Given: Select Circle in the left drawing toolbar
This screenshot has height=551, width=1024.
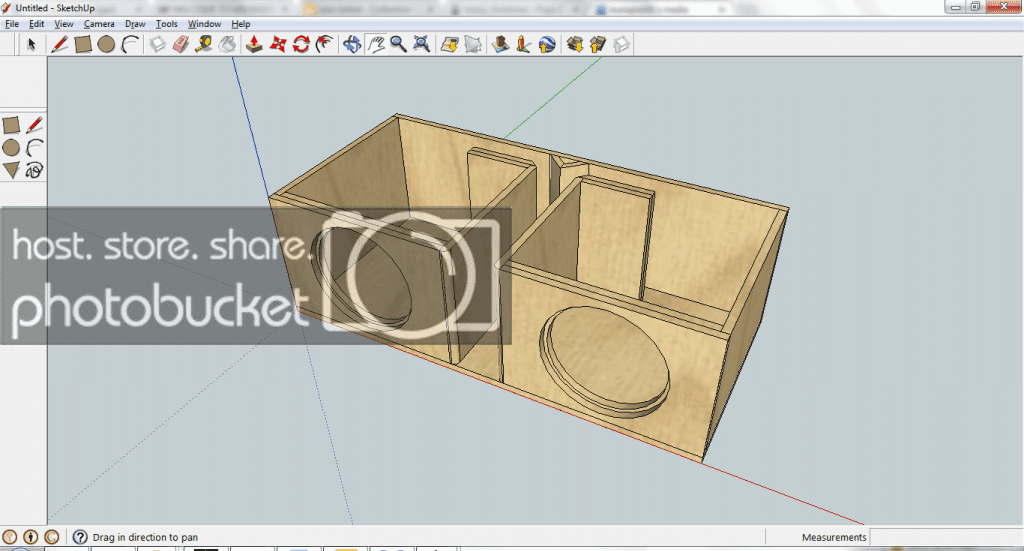Looking at the screenshot, I should coord(11,148).
